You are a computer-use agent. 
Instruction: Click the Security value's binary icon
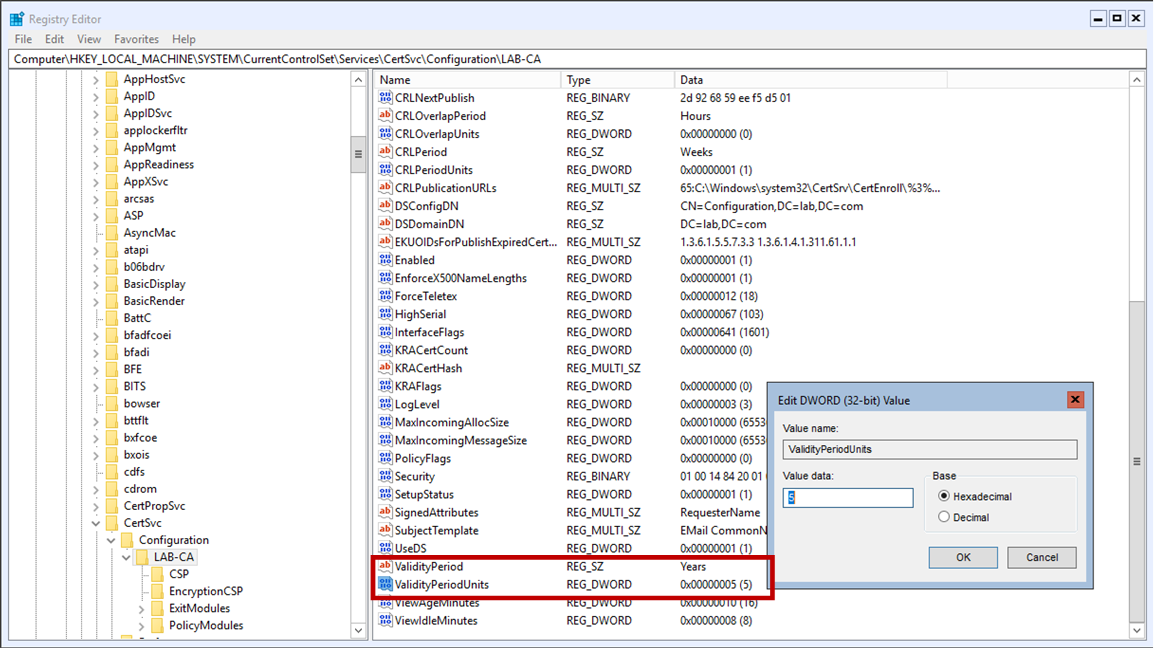point(384,476)
